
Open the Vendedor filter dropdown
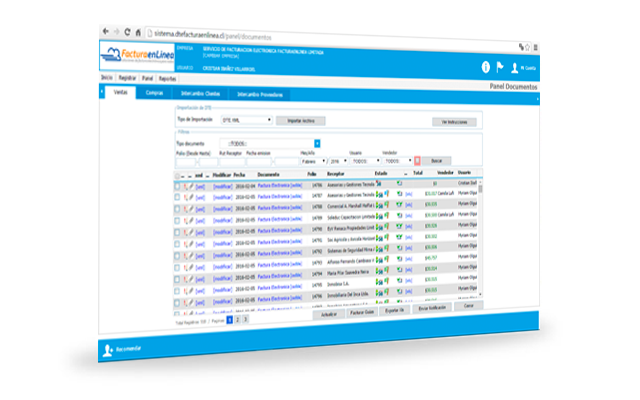[396, 160]
